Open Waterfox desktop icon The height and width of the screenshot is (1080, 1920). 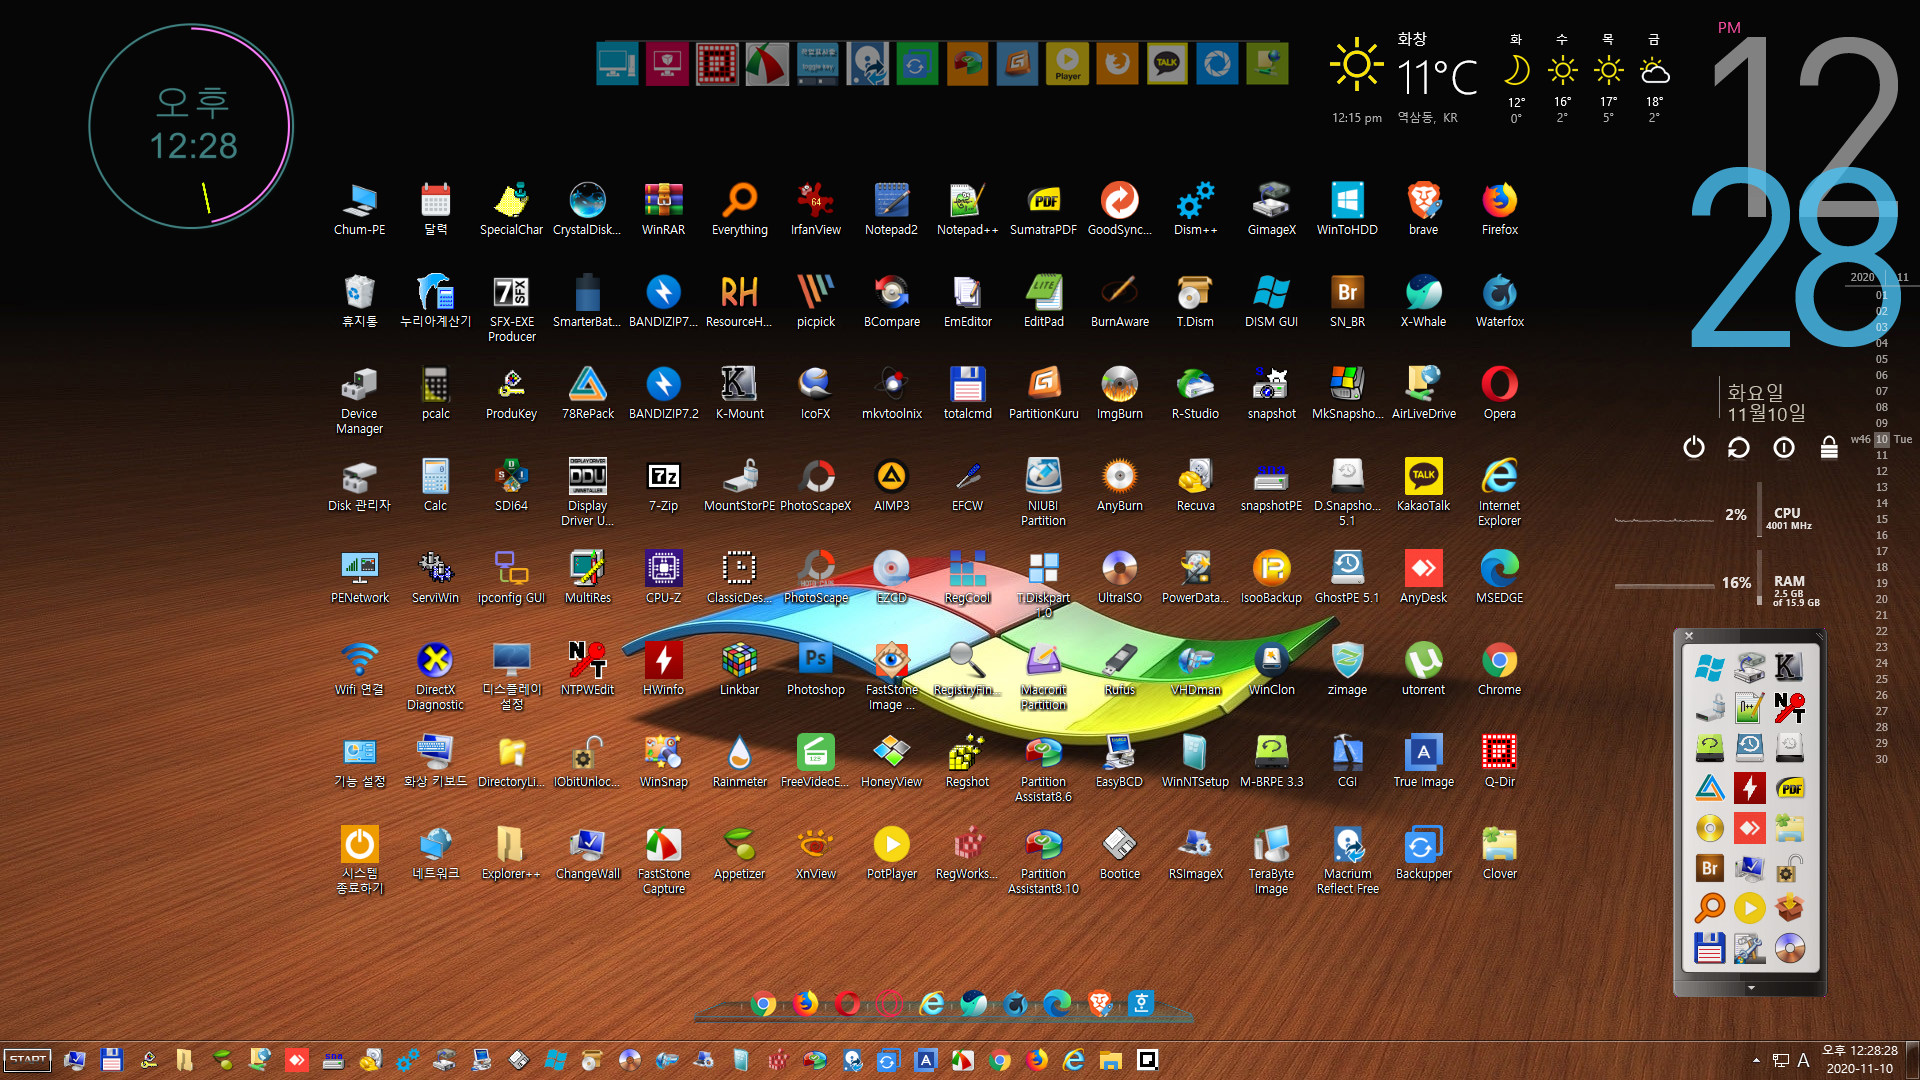[1499, 301]
